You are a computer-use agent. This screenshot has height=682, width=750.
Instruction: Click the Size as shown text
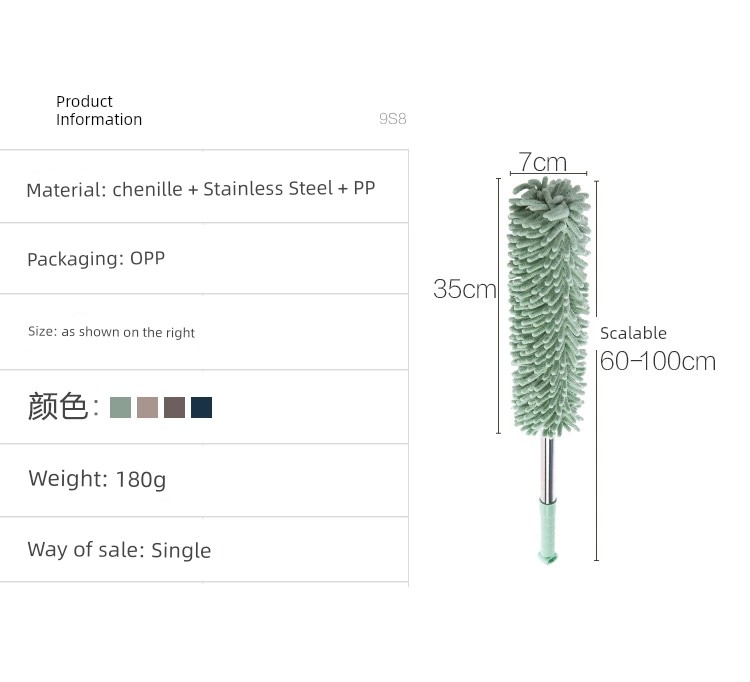click(111, 332)
